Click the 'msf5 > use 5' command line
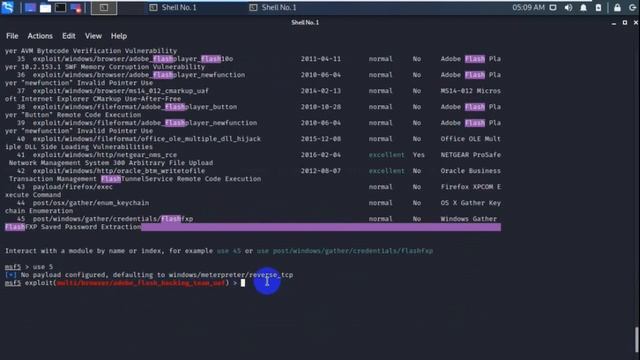640x360 pixels. (x=29, y=267)
